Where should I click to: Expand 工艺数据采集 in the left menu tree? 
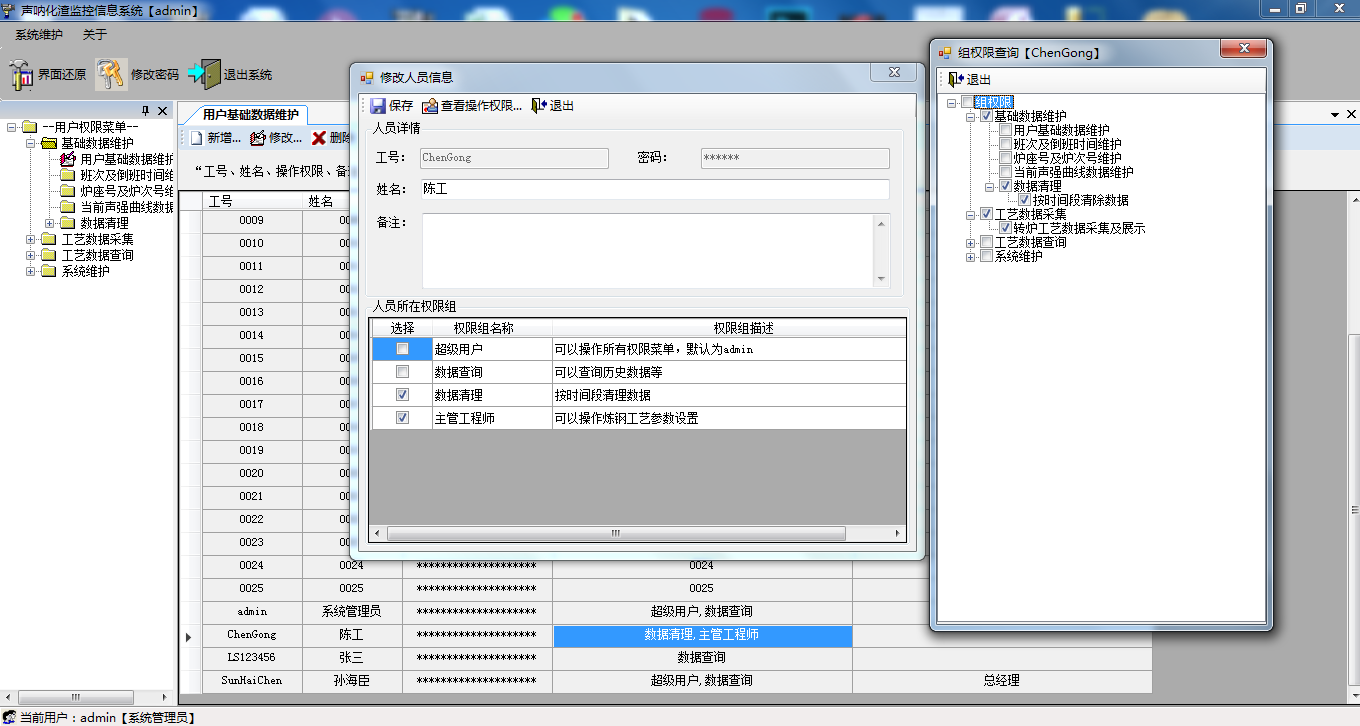coord(31,239)
